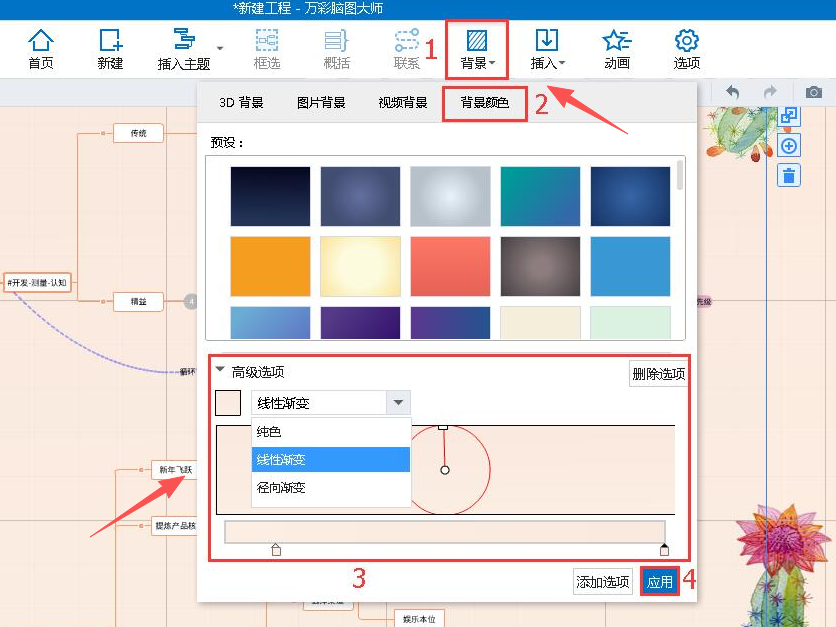Click the right gradient color stop
Image resolution: width=836 pixels, height=627 pixels.
(x=664, y=550)
